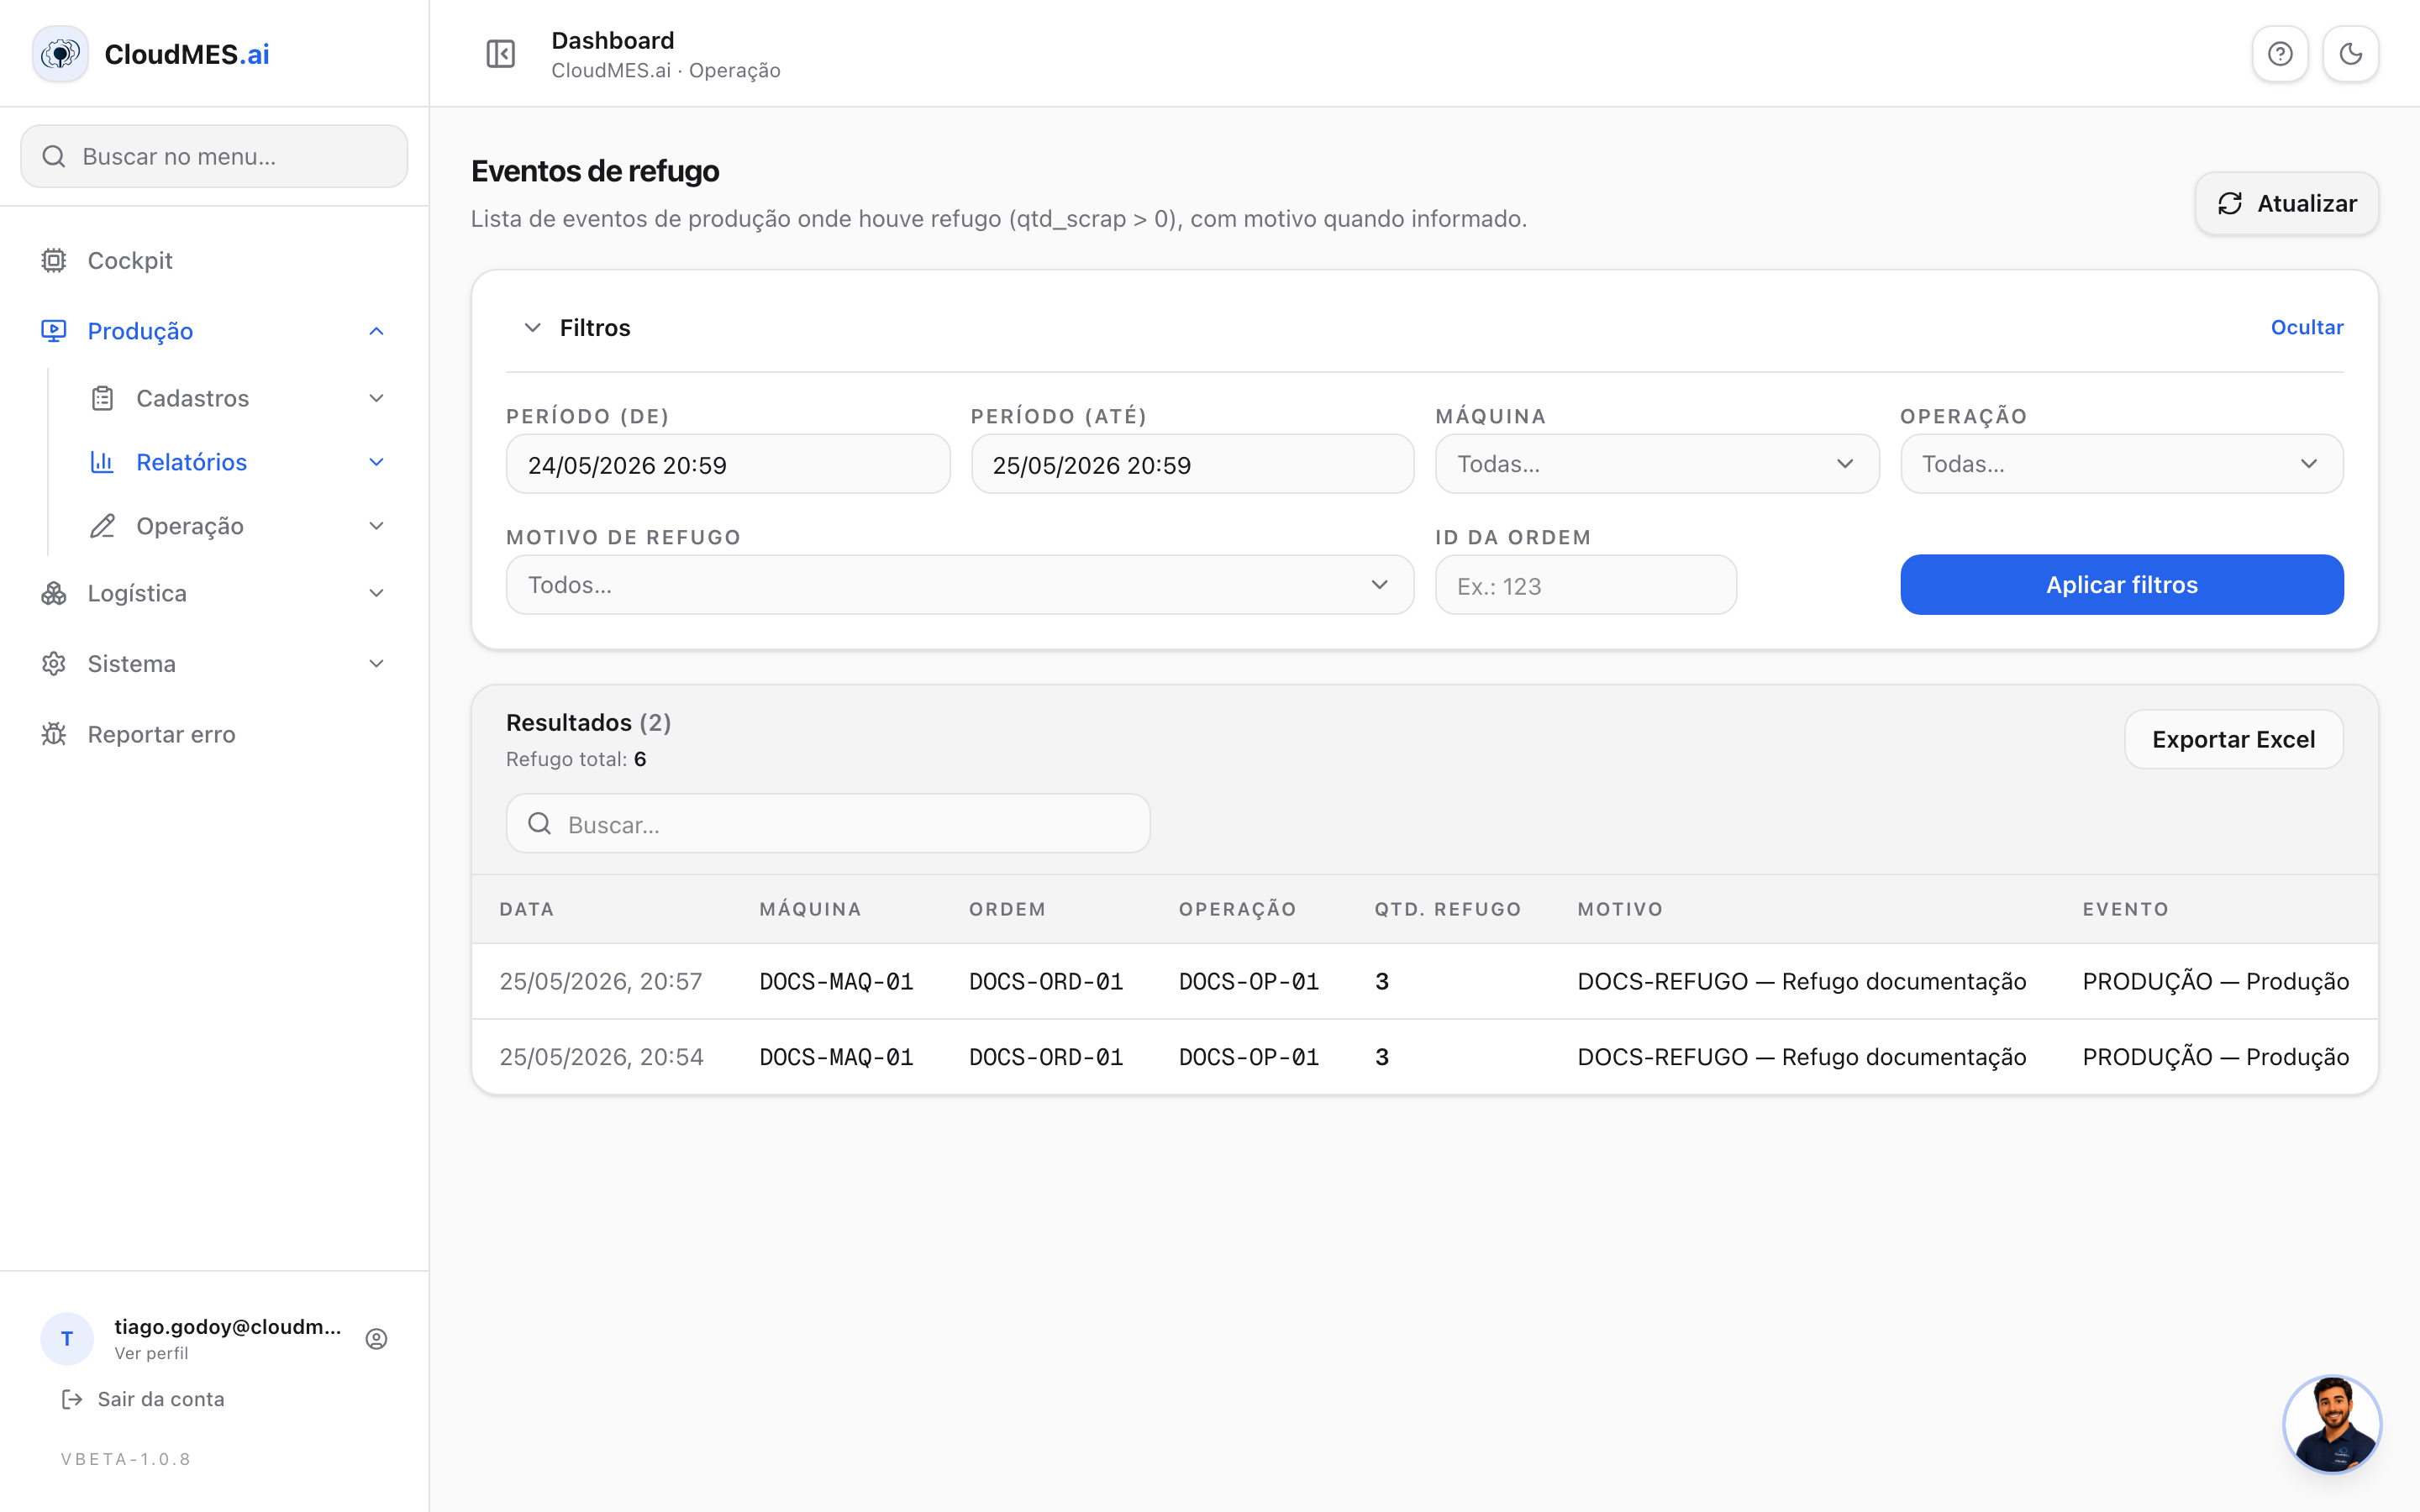
Task: Click the Motivo column header
Action: 1620,909
